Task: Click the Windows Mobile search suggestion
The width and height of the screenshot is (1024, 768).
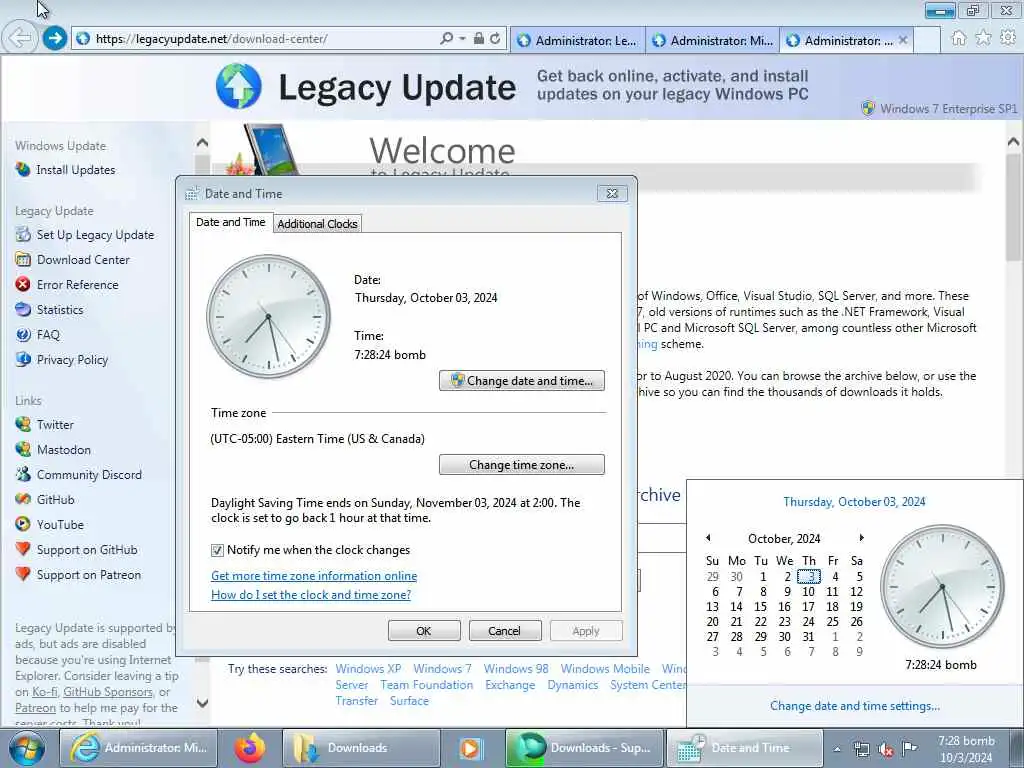Action: point(605,669)
